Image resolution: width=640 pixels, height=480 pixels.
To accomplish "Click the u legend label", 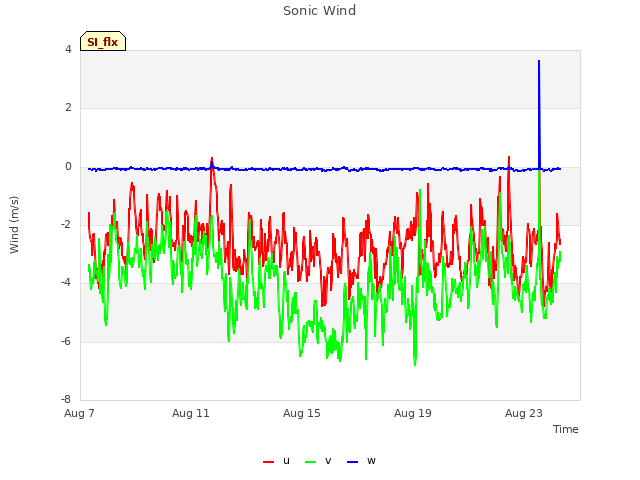I will [x=286, y=461].
